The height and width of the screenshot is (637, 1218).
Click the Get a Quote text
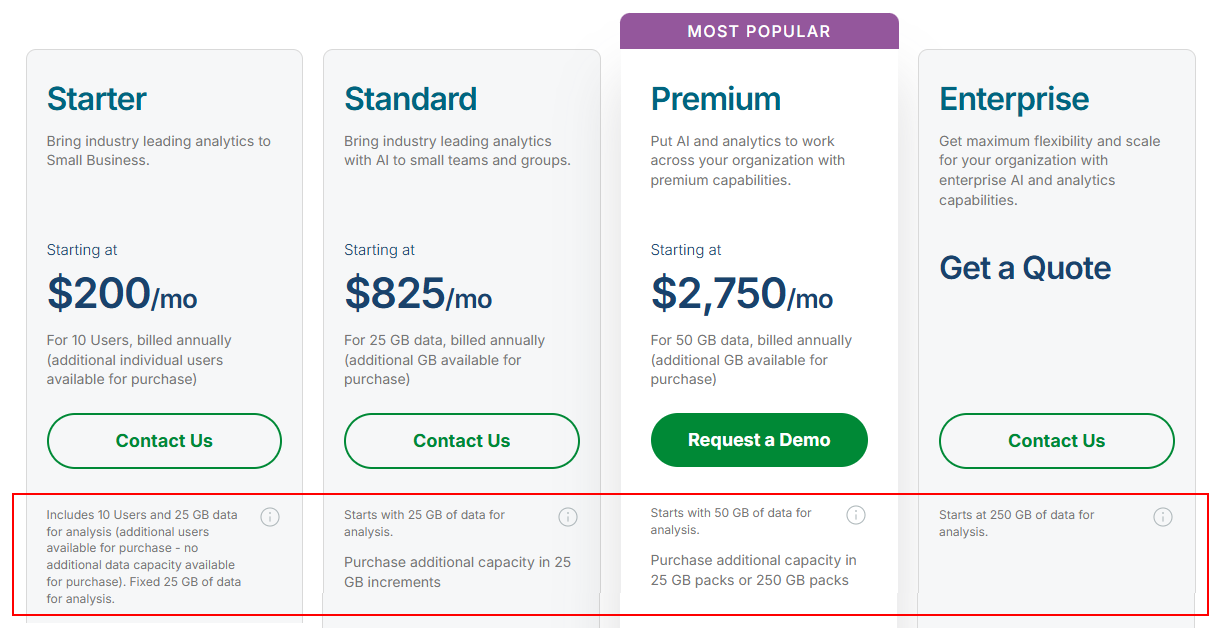point(1025,268)
